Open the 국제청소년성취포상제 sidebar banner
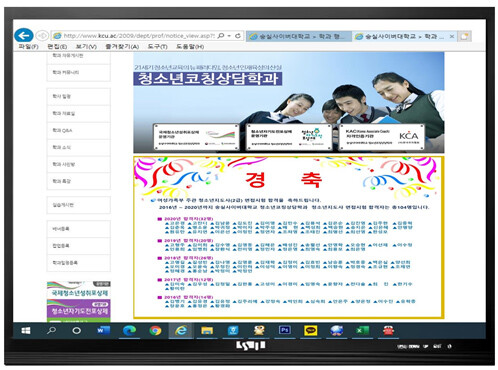The width and height of the screenshot is (498, 370). click(79, 289)
